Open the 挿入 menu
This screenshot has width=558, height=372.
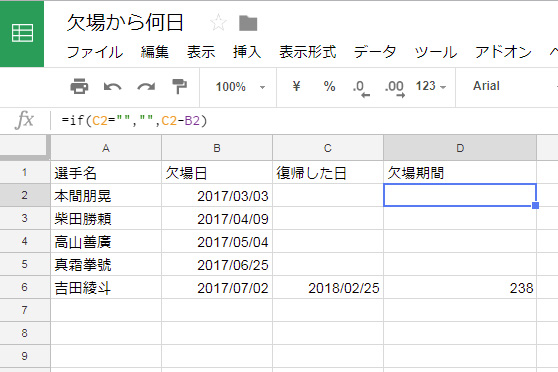247,52
